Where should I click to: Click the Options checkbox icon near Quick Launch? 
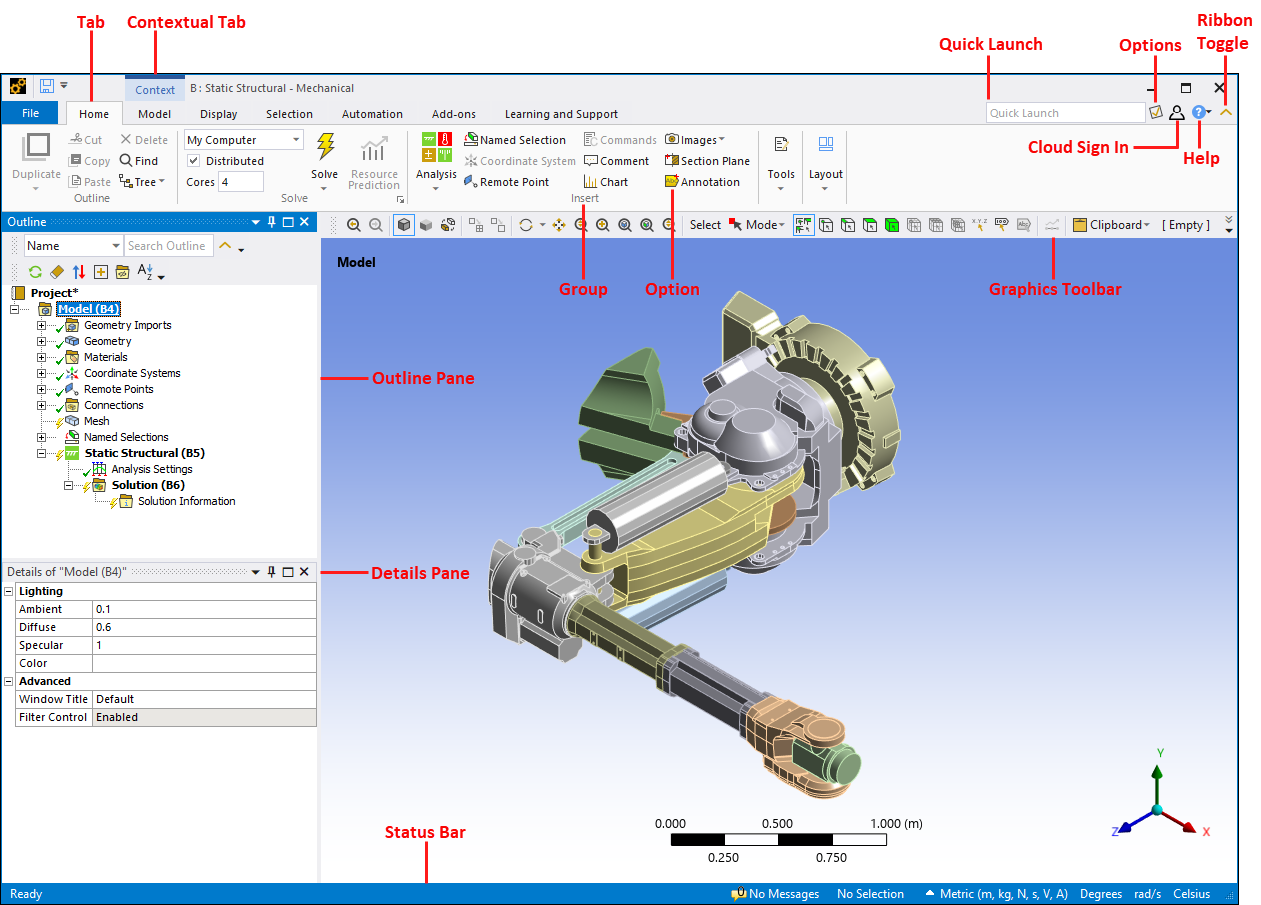(1156, 113)
